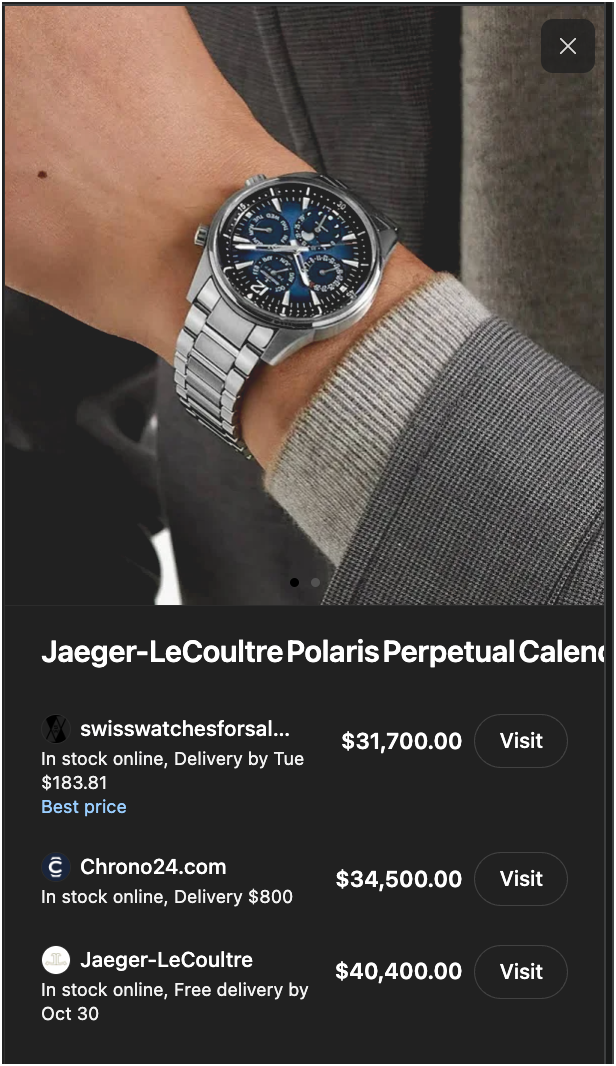
Task: Click the Chrono24 Delivery $800 stock text
Action: pyautogui.click(x=167, y=897)
